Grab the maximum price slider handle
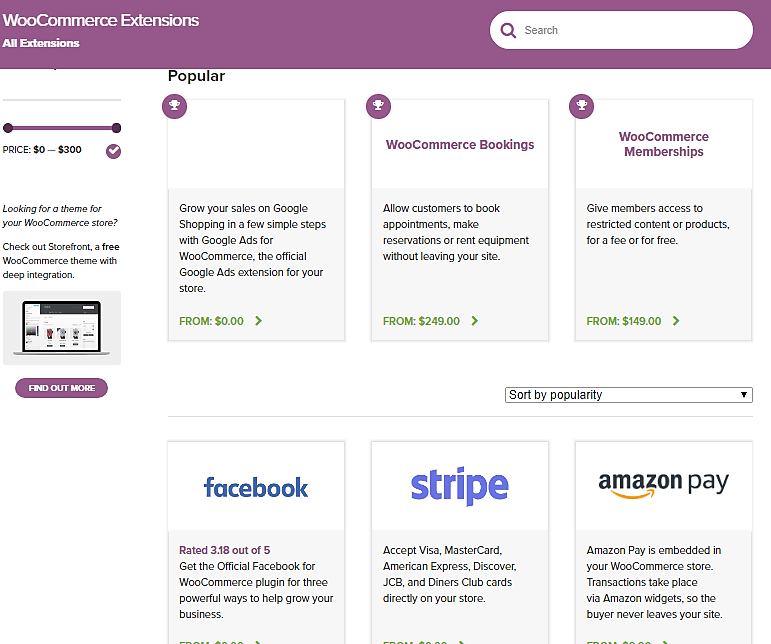Image resolution: width=771 pixels, height=644 pixels. (116, 128)
